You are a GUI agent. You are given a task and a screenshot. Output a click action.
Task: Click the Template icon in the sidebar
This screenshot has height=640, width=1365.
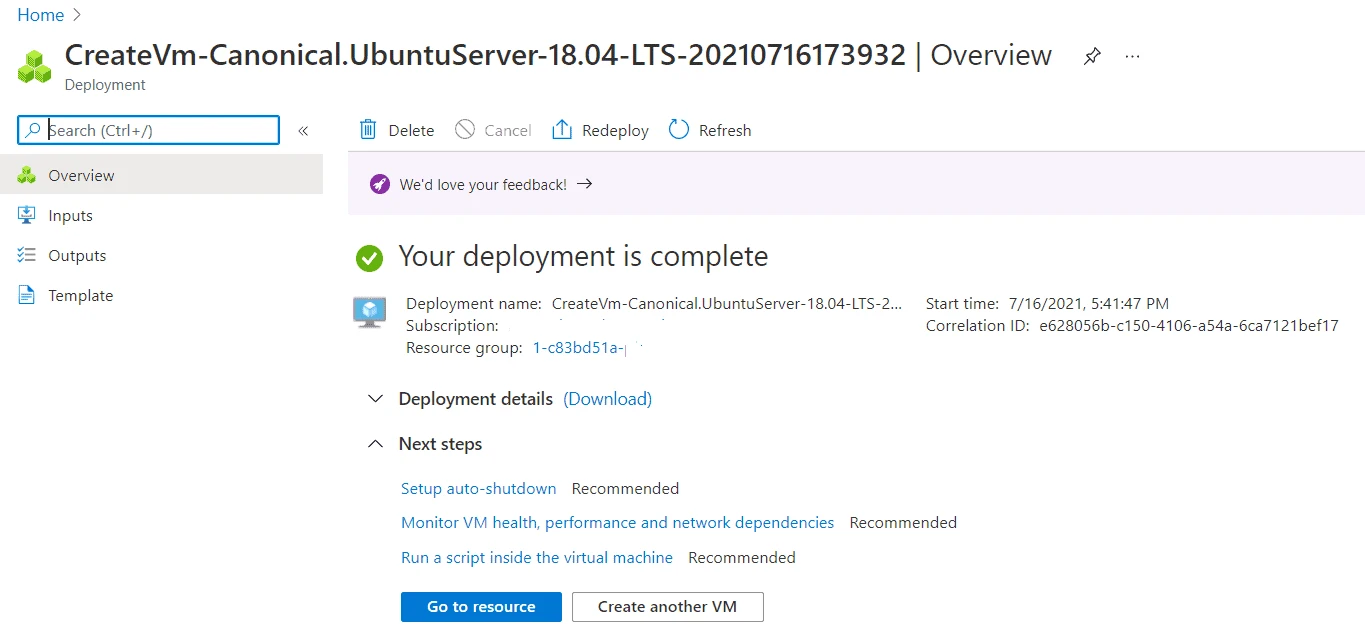pyautogui.click(x=26, y=295)
